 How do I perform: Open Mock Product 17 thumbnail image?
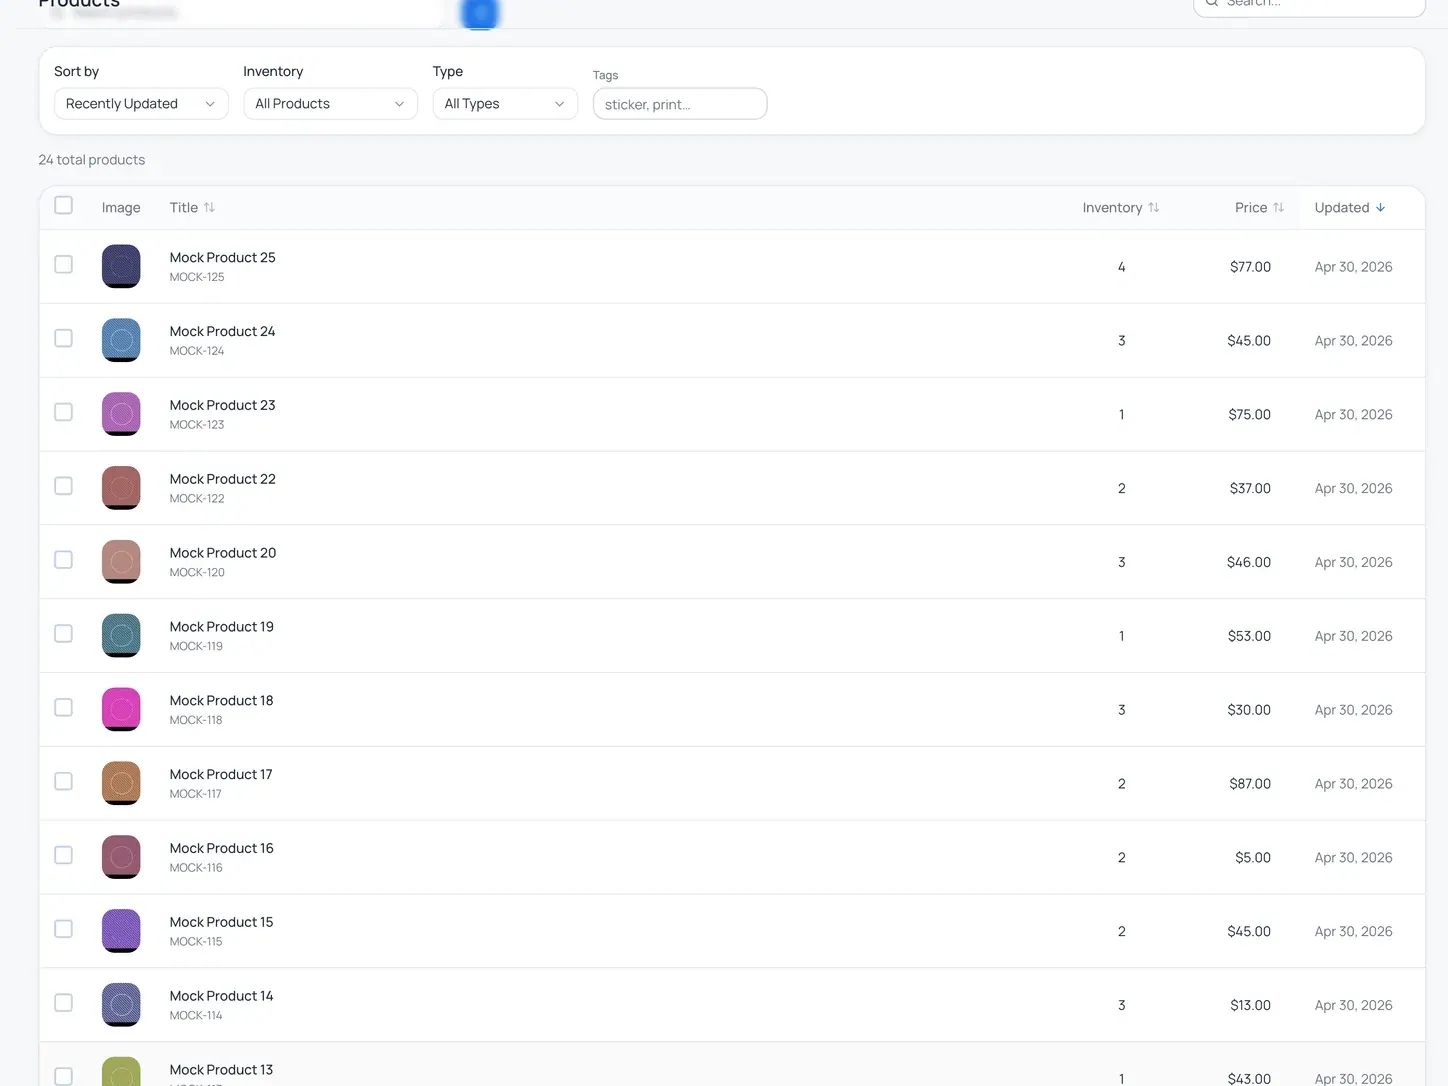(x=121, y=784)
